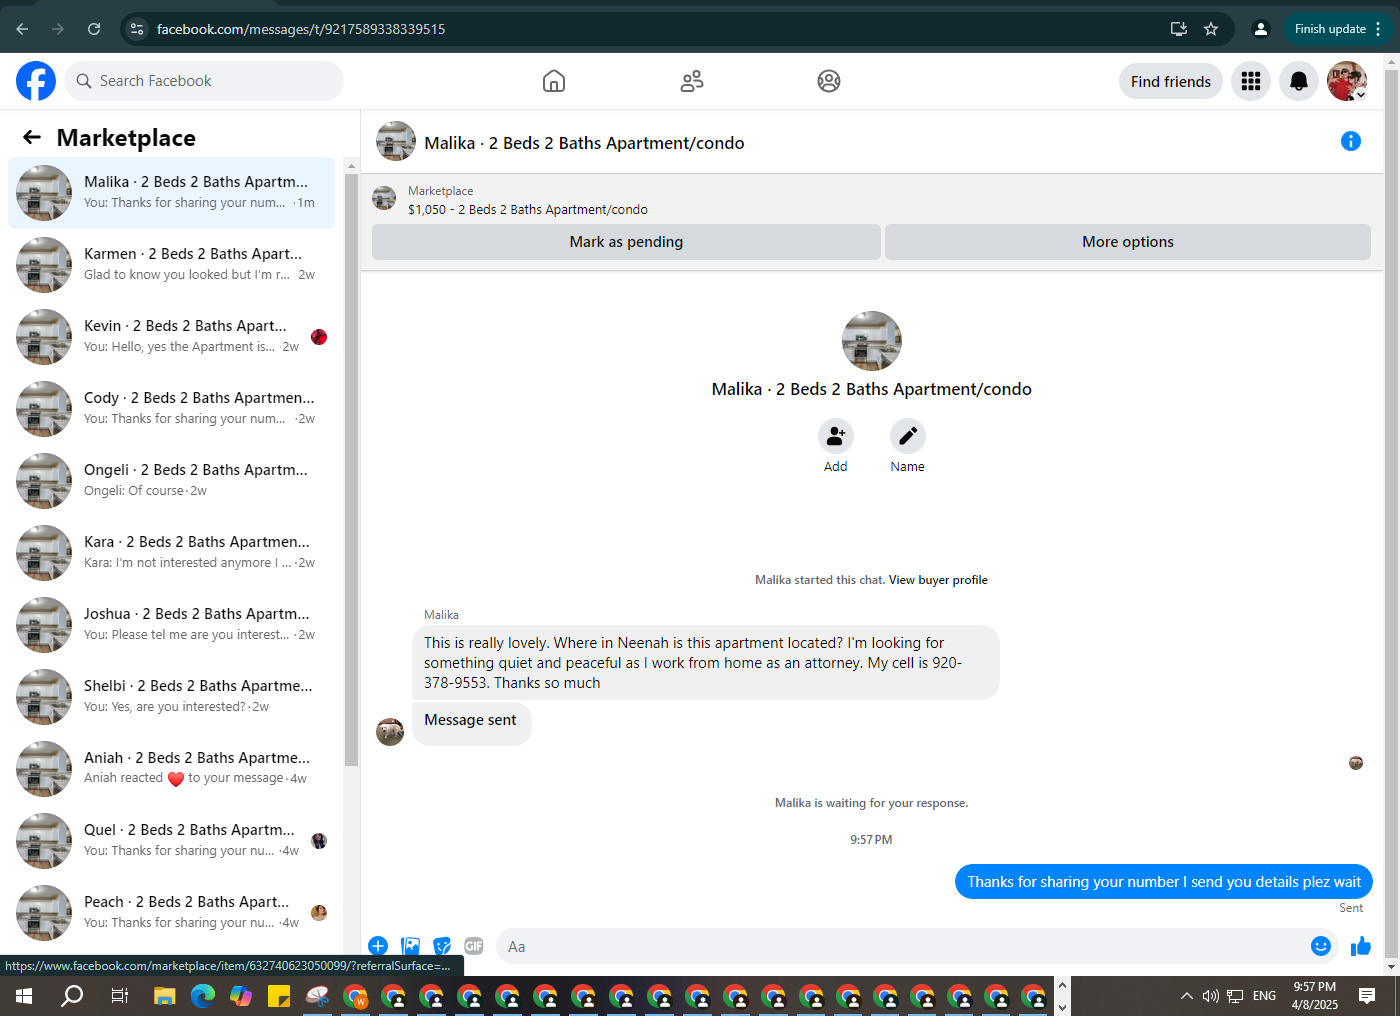Open the Facebook menu grid icon

1251,81
